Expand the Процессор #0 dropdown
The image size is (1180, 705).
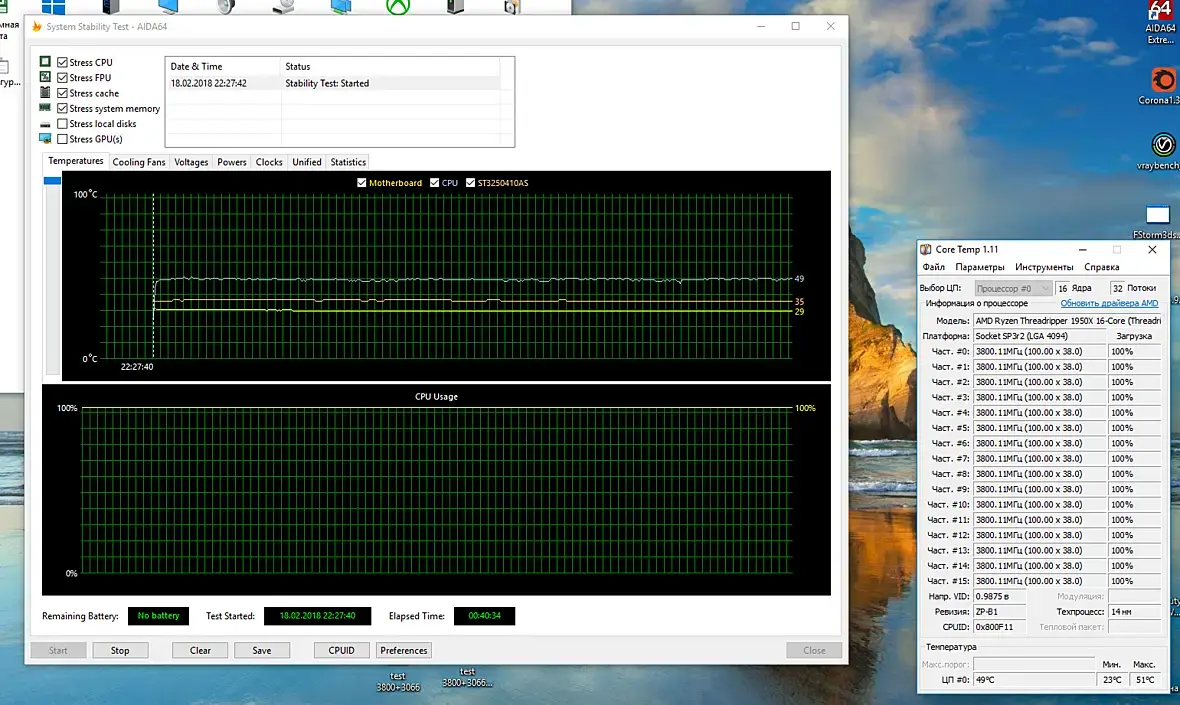click(x=1012, y=288)
